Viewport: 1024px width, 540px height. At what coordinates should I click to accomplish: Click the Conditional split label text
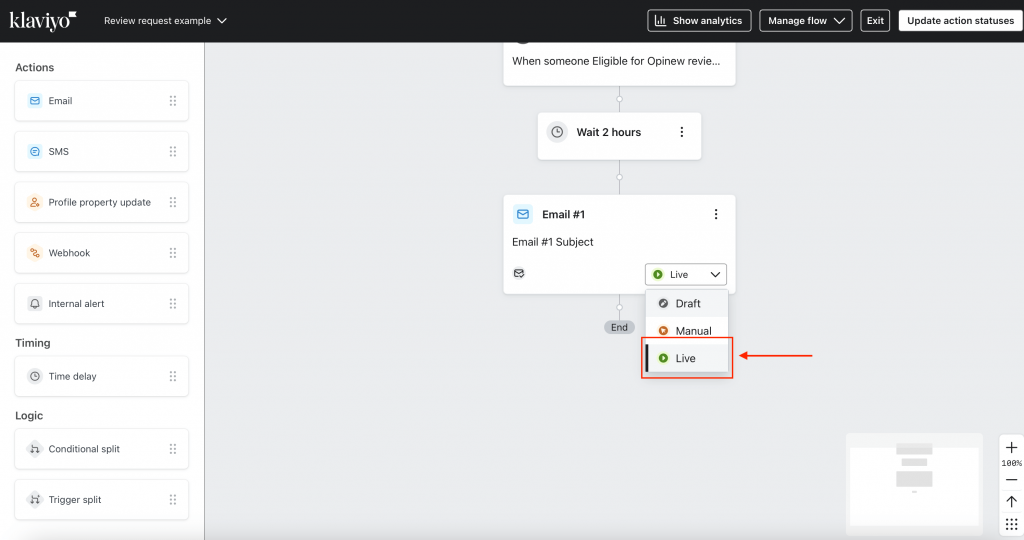(x=84, y=449)
